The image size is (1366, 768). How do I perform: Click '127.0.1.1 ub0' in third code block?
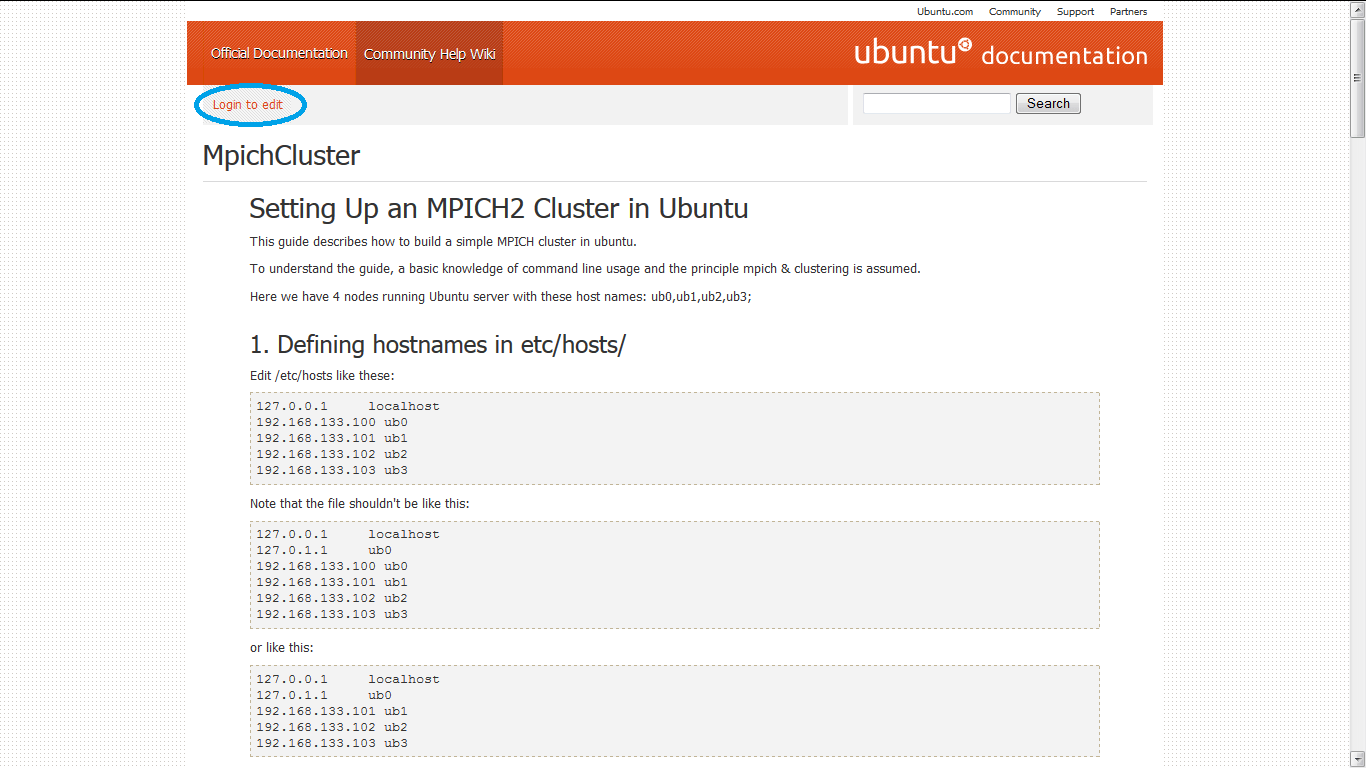[324, 695]
